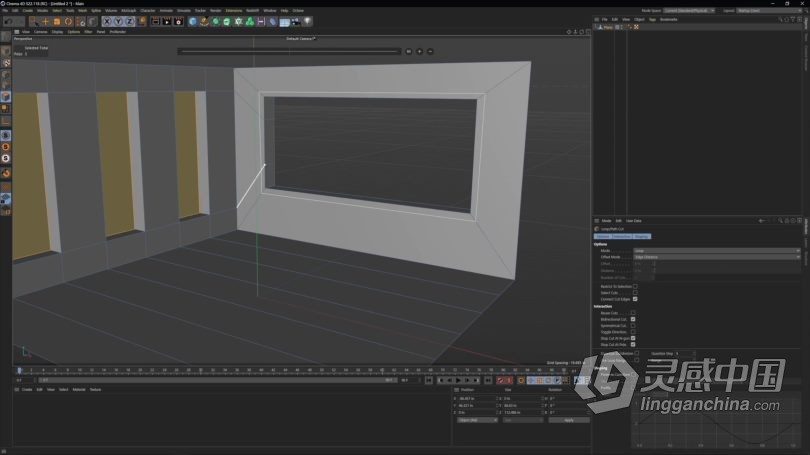Click Go to Start of animation button
Viewport: 810px width, 455px height.
tap(429, 381)
